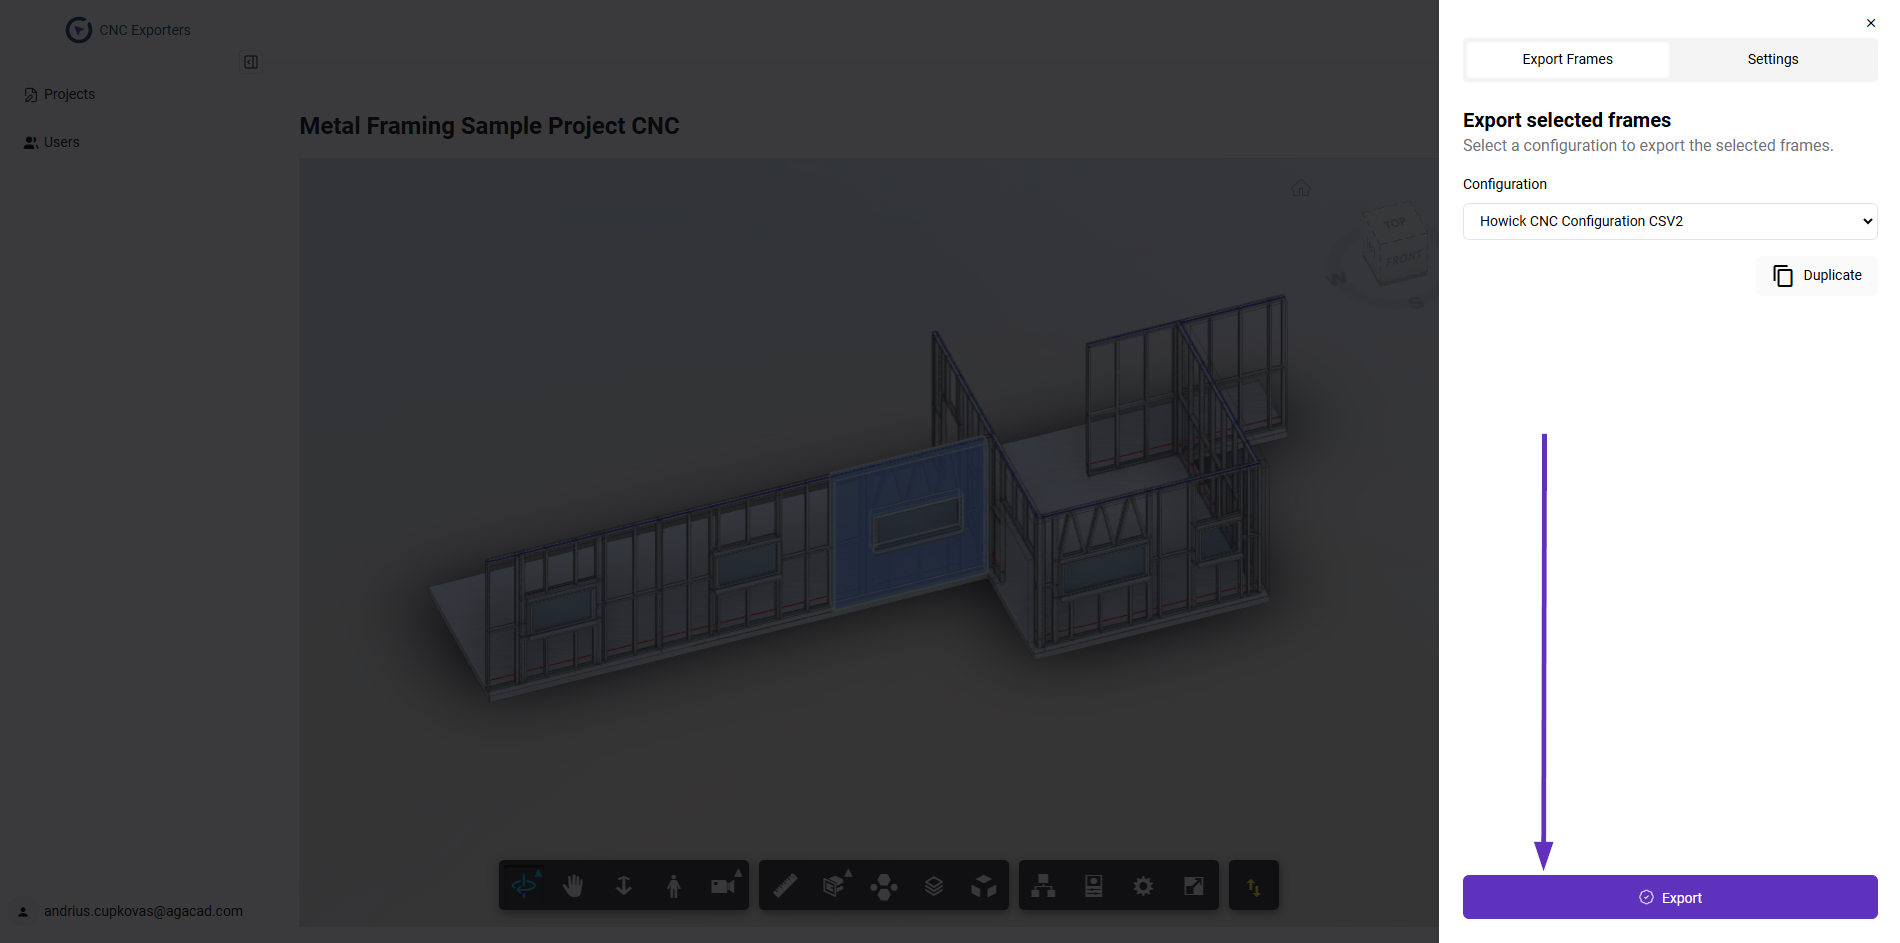The image size is (1900, 943).
Task: Click the Home view icon
Action: tap(1300, 188)
